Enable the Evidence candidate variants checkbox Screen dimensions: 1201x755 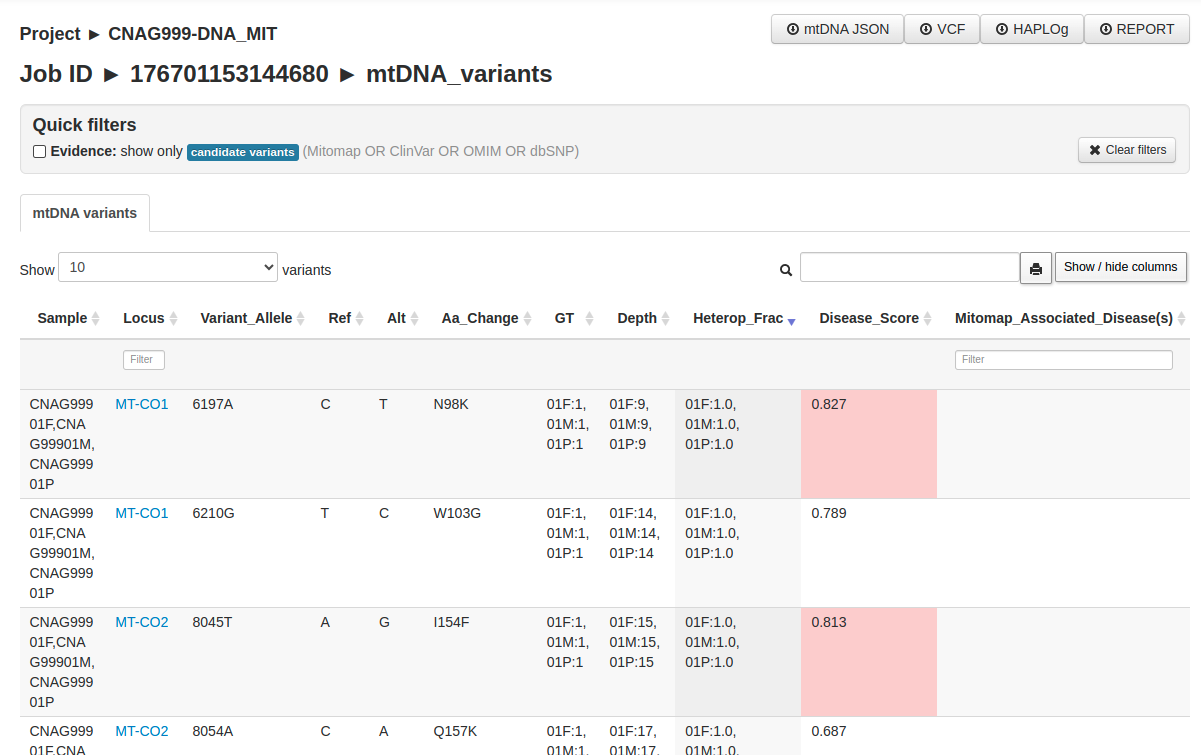tap(40, 152)
